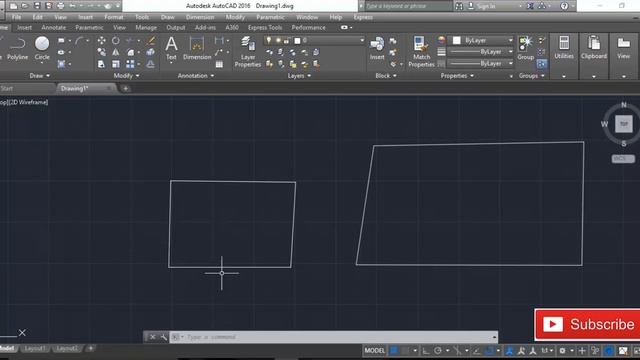Image resolution: width=640 pixels, height=360 pixels.
Task: Start the Dimension tool
Action: 197,48
